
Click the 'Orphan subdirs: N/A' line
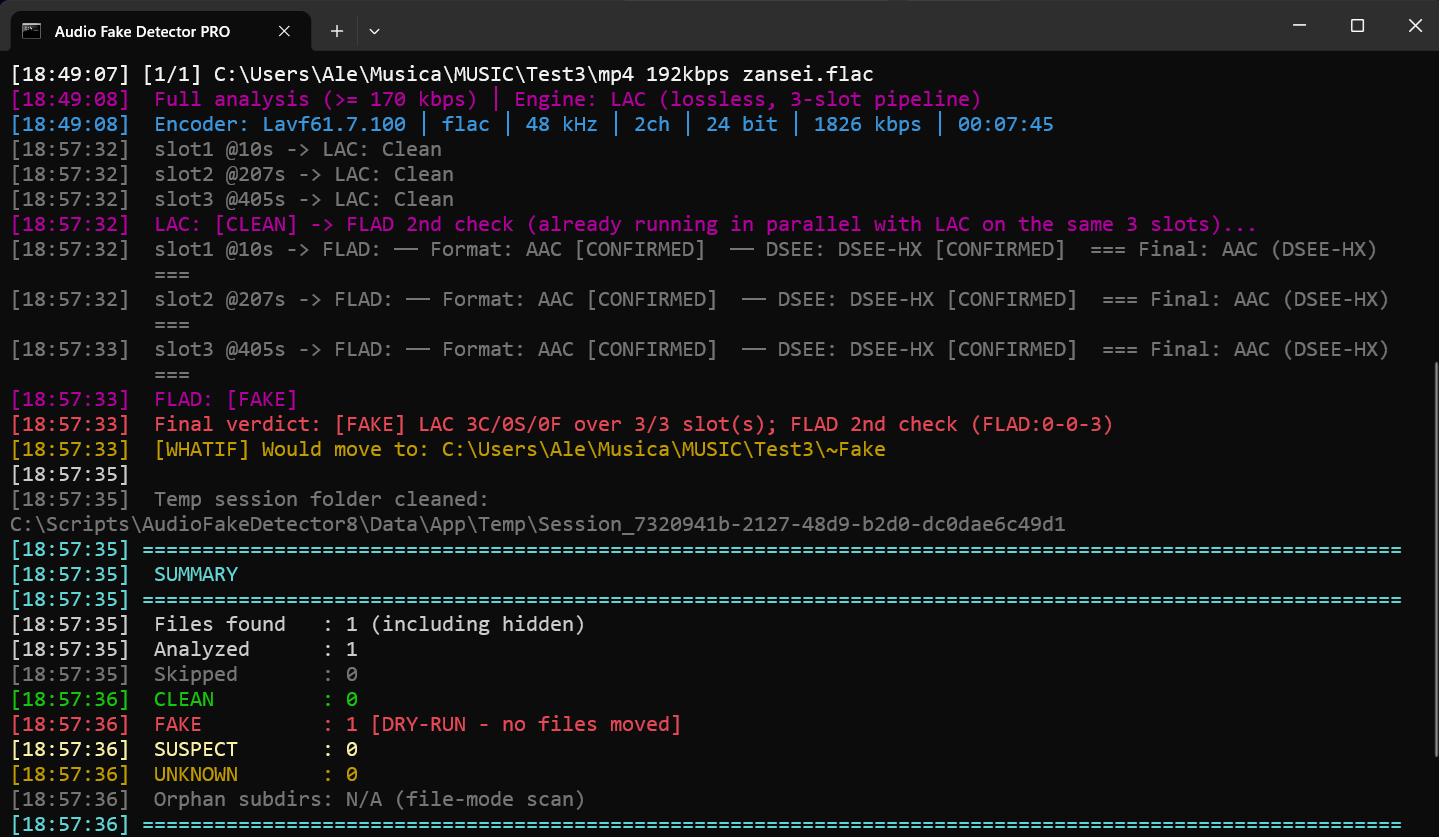click(x=298, y=799)
